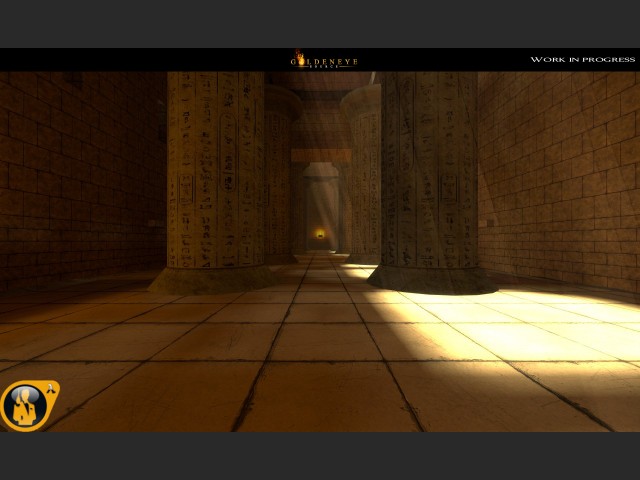This screenshot has height=480, width=640.
Task: Click the glowing torch at corridor end
Action: [320, 234]
